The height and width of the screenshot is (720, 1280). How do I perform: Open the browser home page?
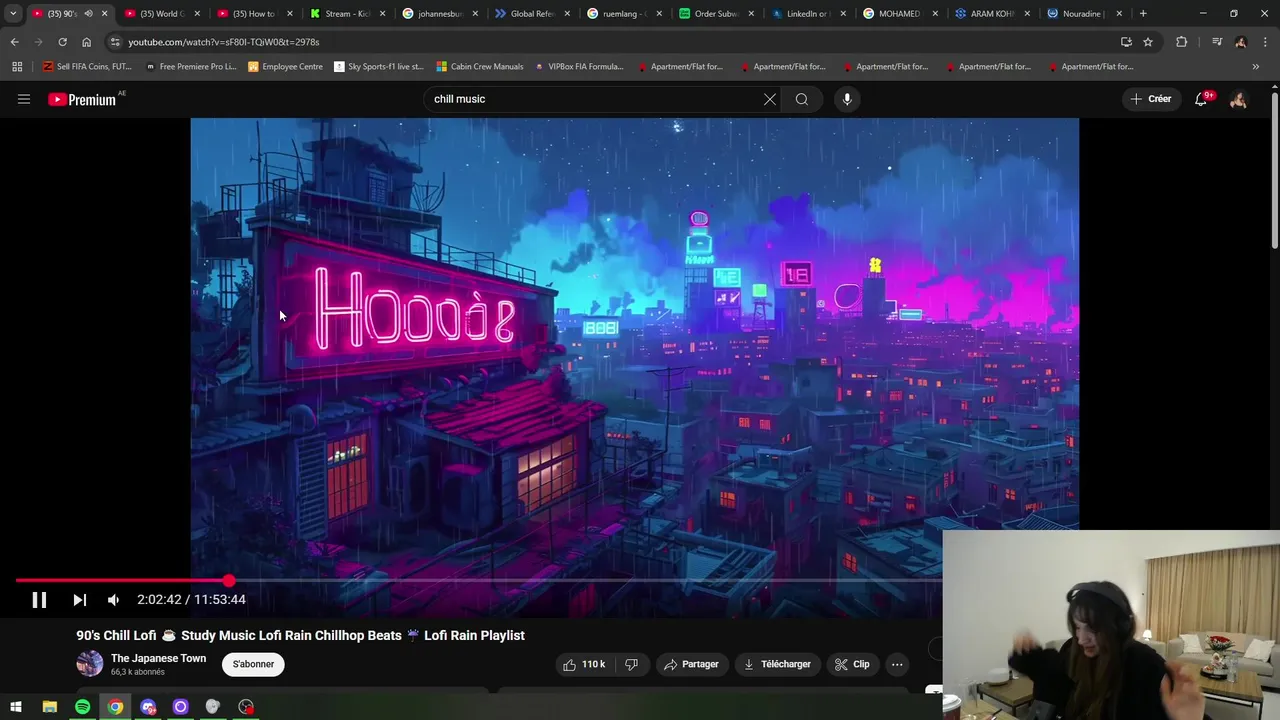tap(86, 42)
